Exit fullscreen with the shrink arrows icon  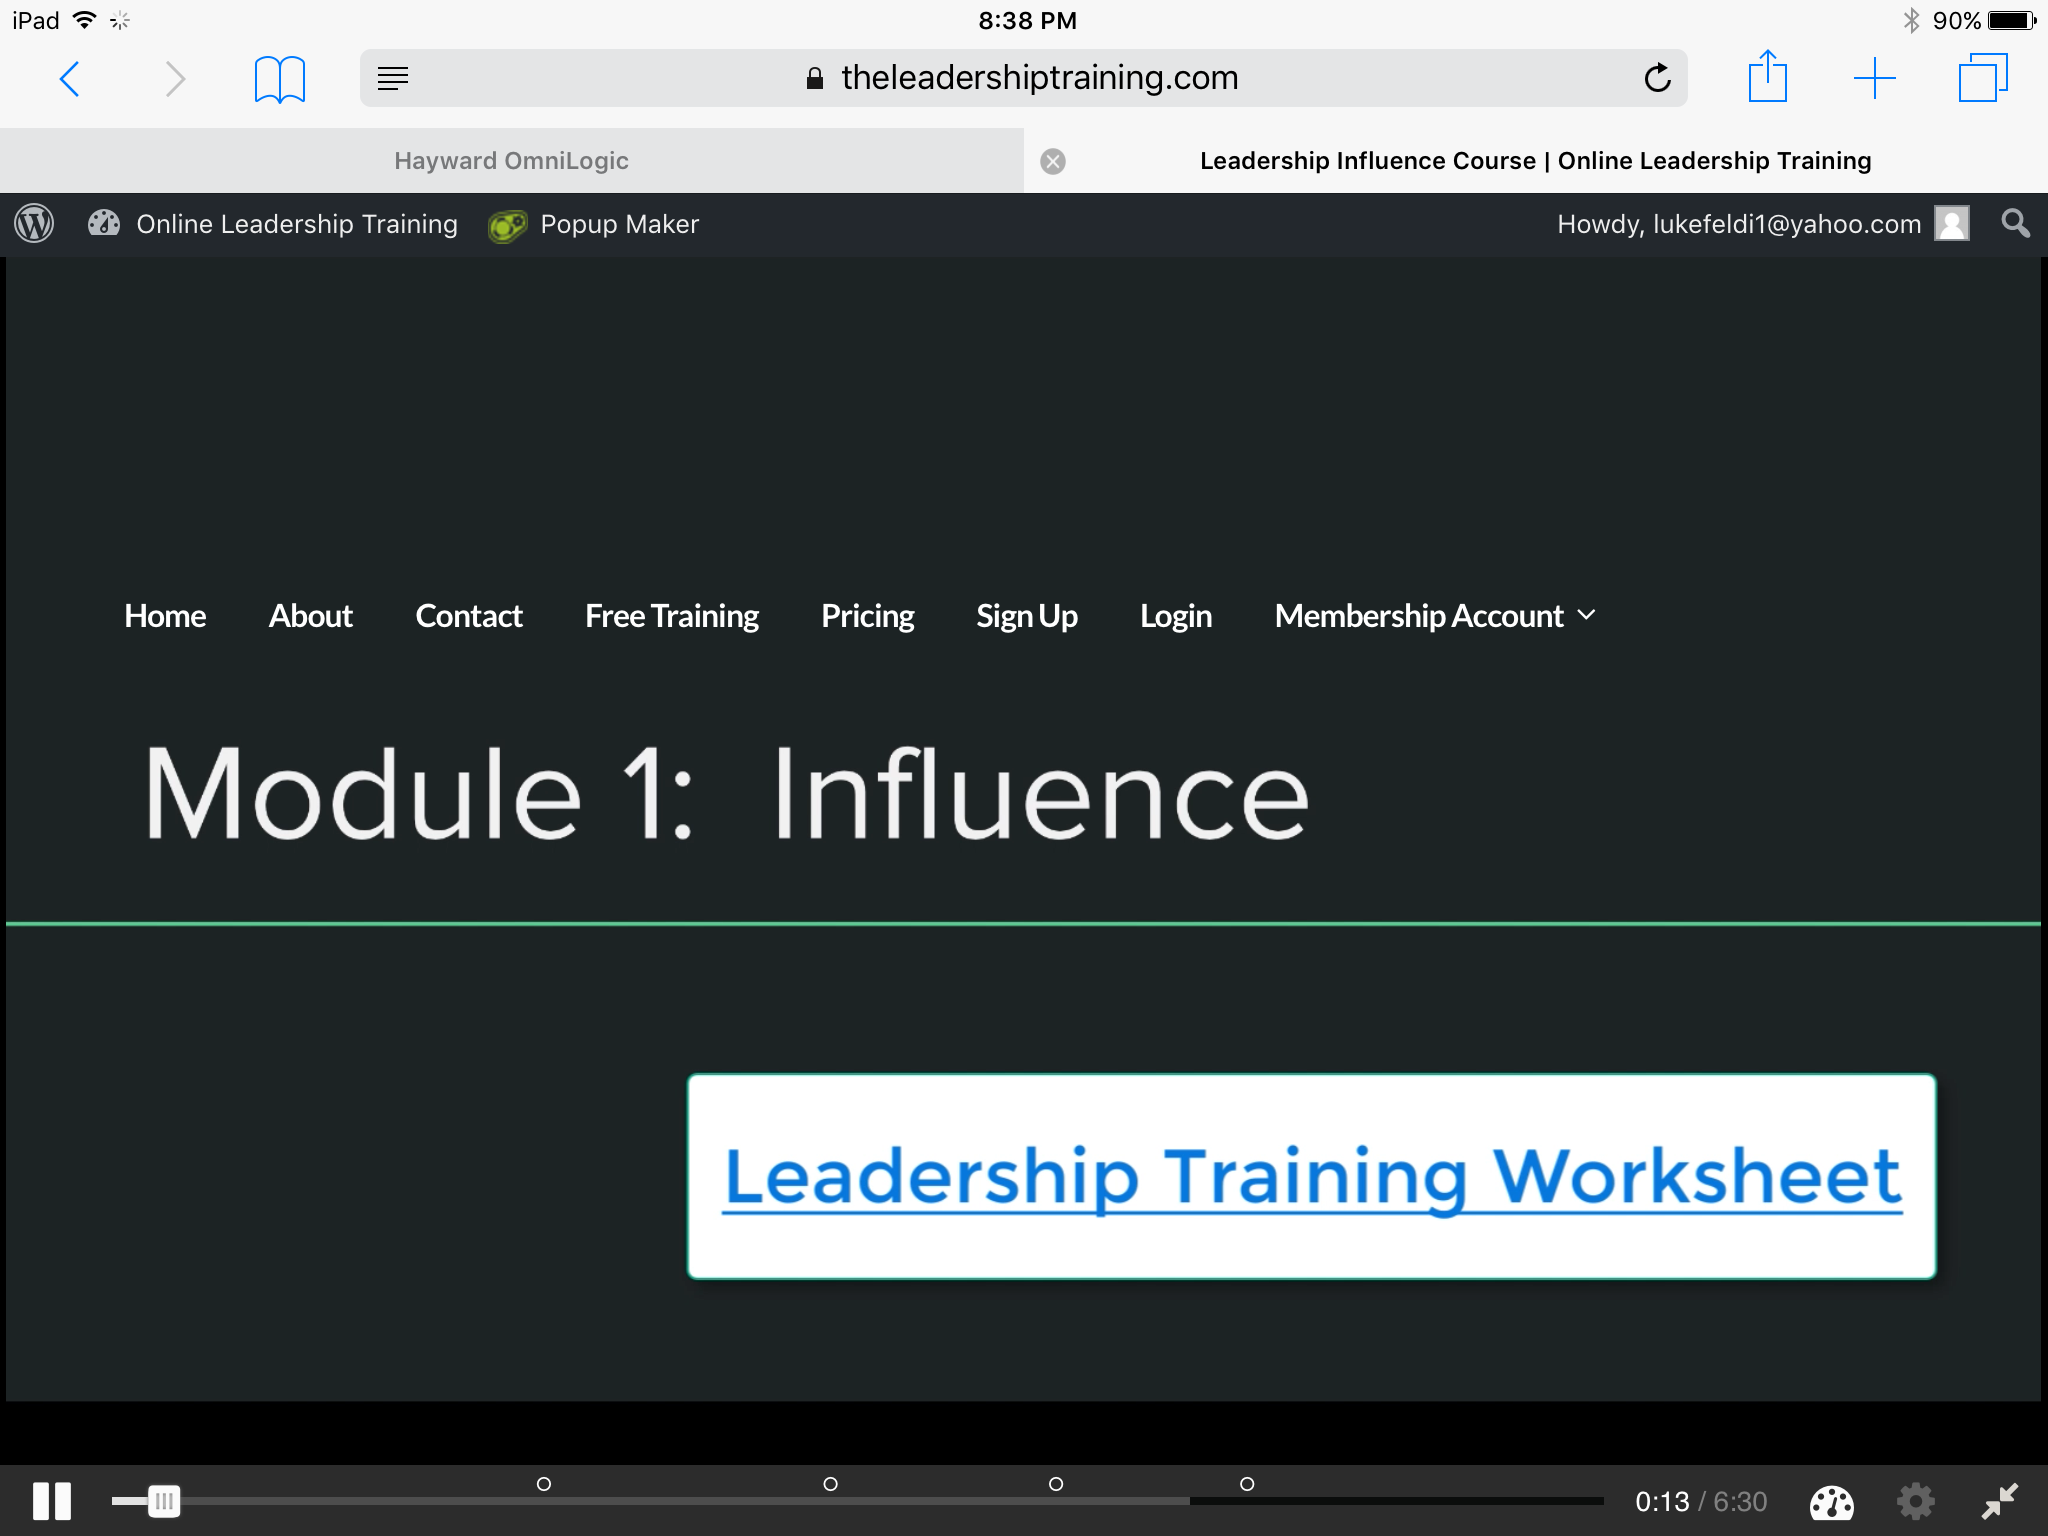click(2000, 1501)
